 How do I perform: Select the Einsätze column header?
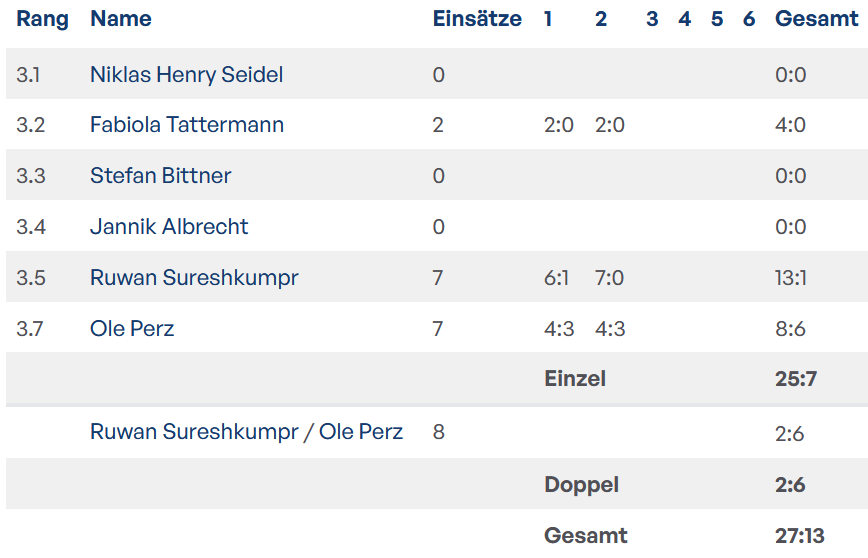pyautogui.click(x=477, y=19)
